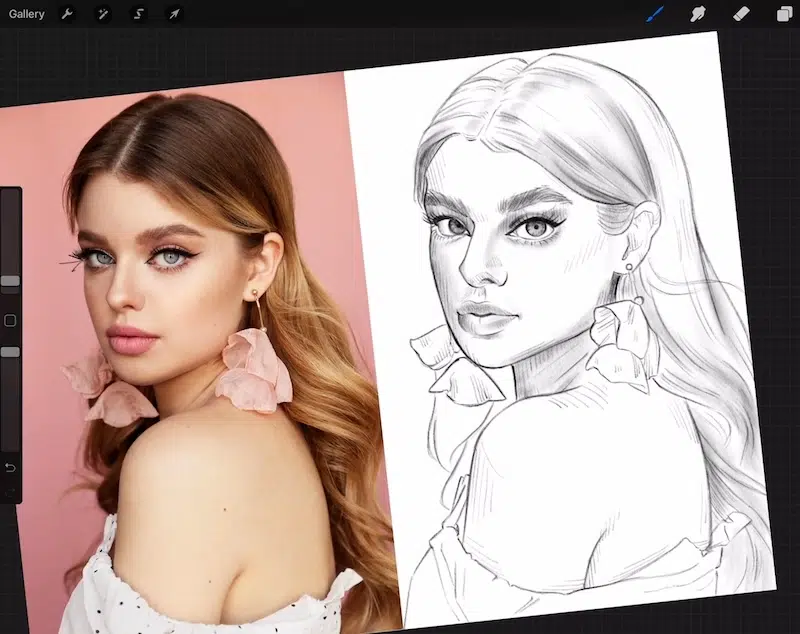Redo with the lower sidebar arrow
The image size is (800, 634).
(x=10, y=492)
